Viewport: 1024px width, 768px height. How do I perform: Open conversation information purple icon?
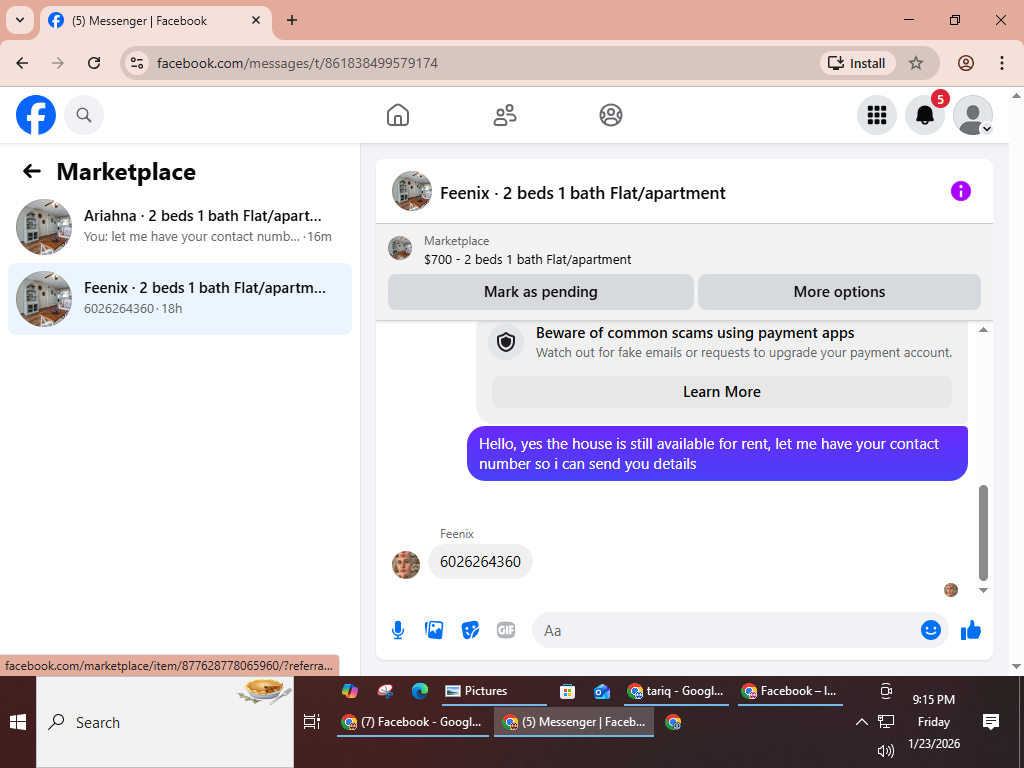pos(961,191)
